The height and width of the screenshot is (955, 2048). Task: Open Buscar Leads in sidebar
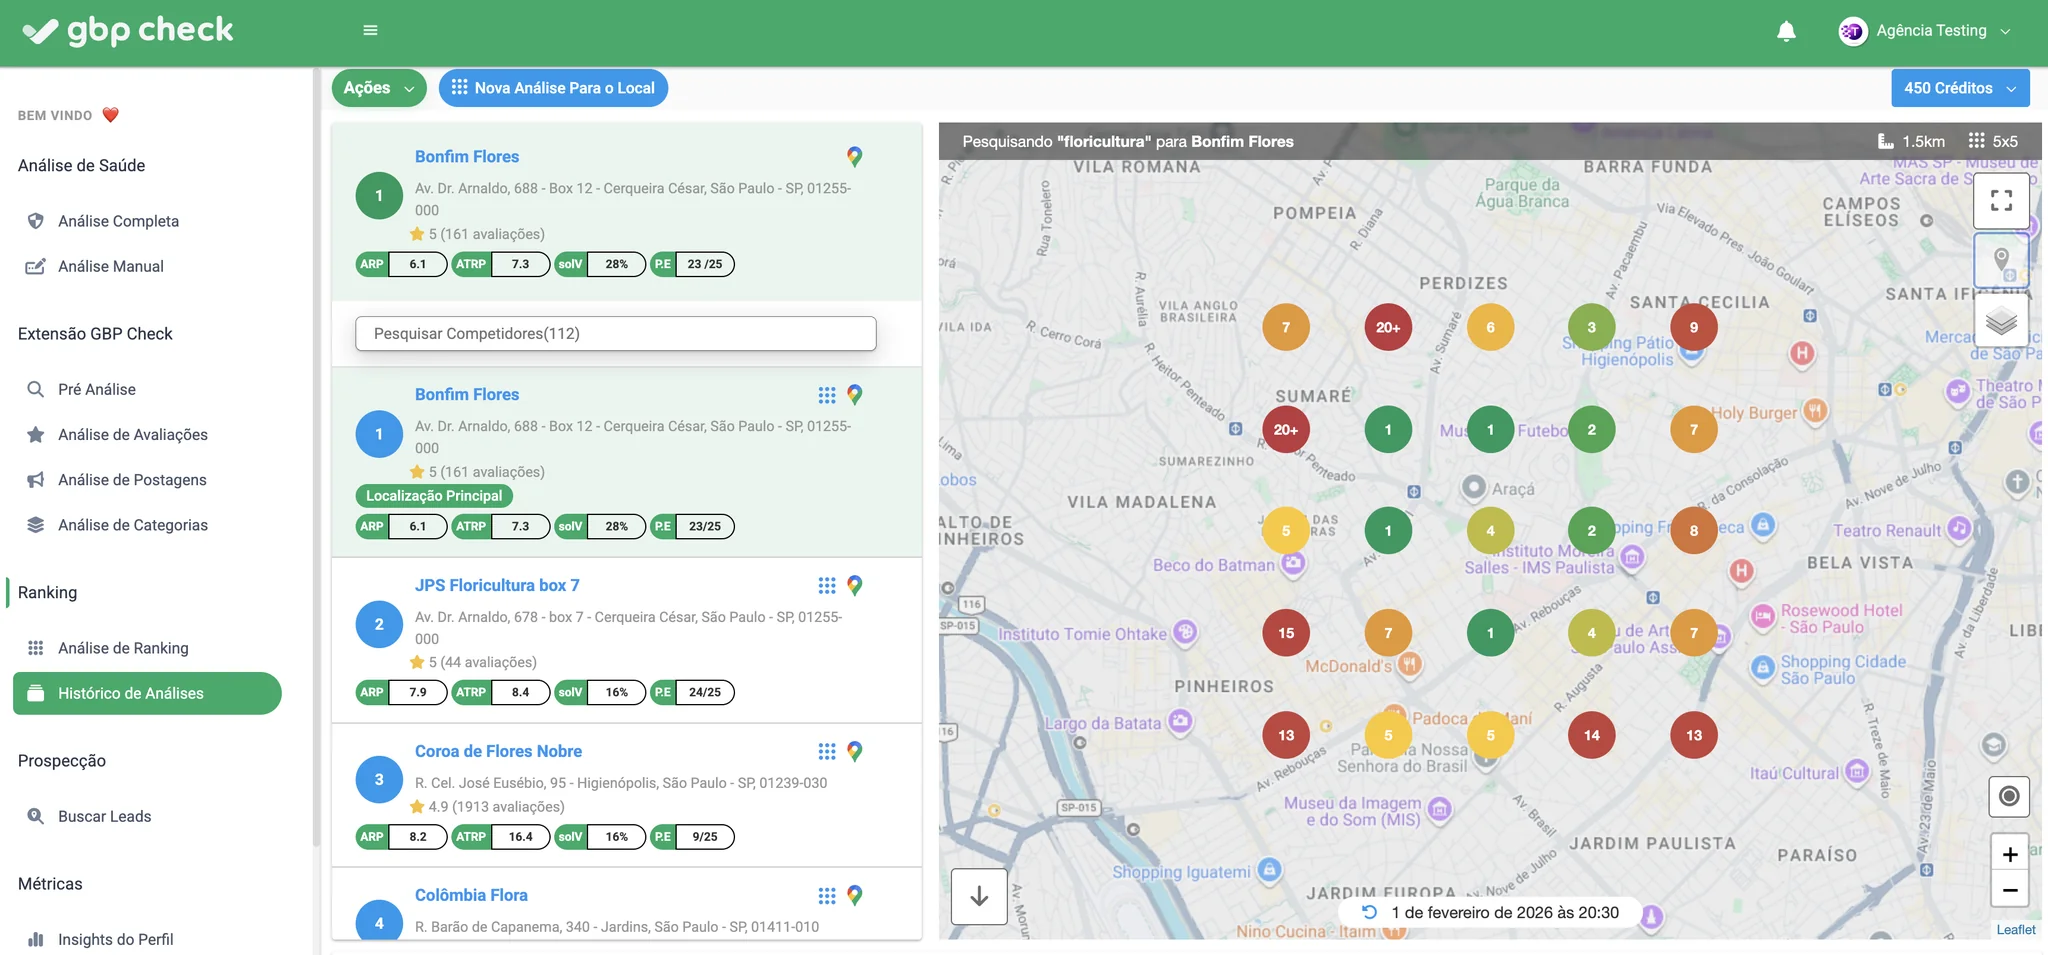[x=105, y=816]
